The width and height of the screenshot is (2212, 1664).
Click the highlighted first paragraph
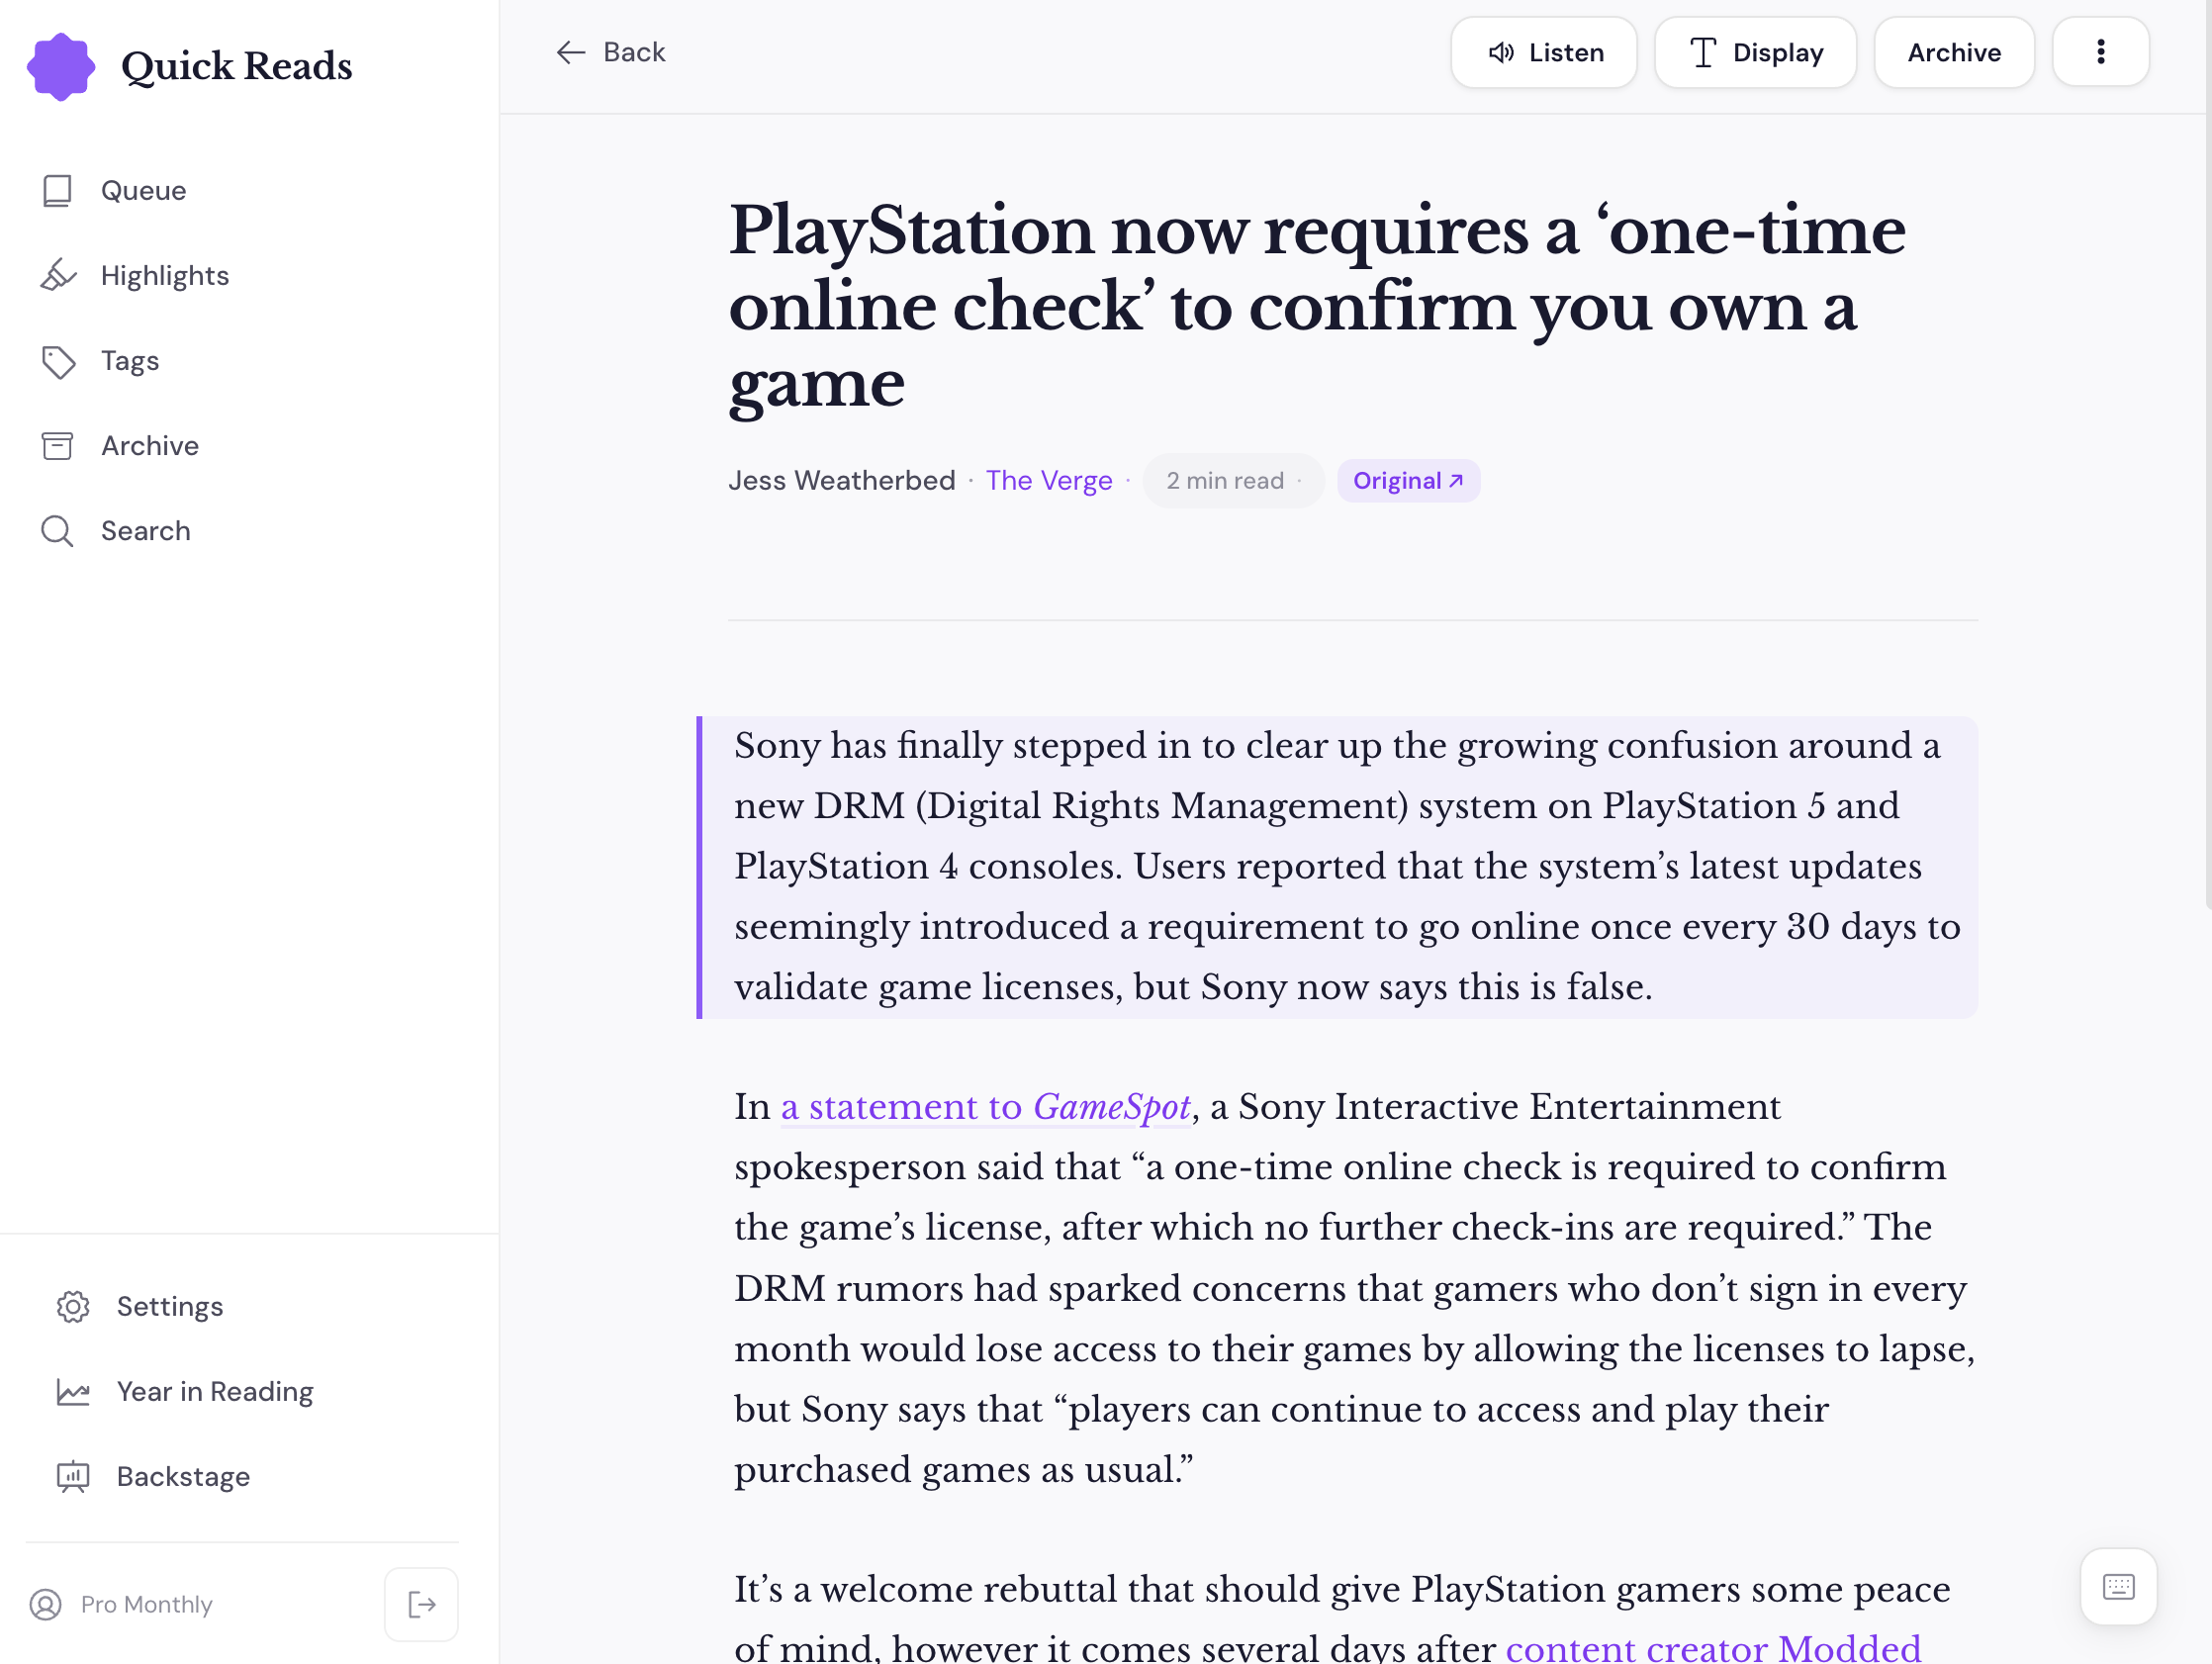[x=1337, y=867]
